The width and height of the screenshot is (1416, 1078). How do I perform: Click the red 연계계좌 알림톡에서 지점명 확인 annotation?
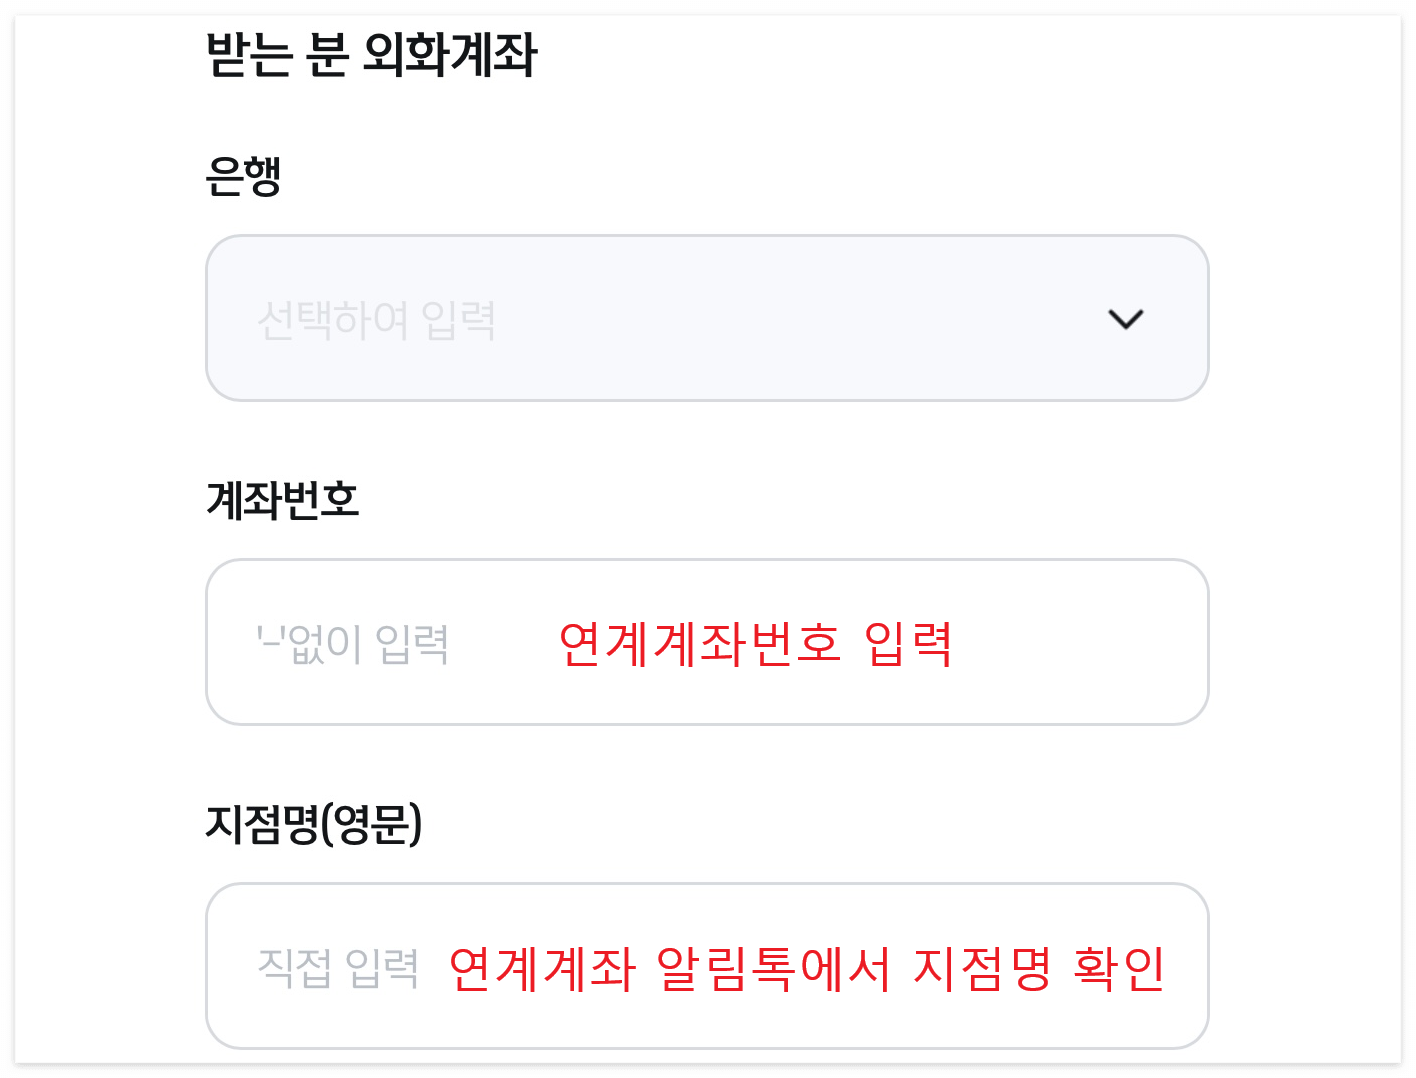click(x=811, y=966)
